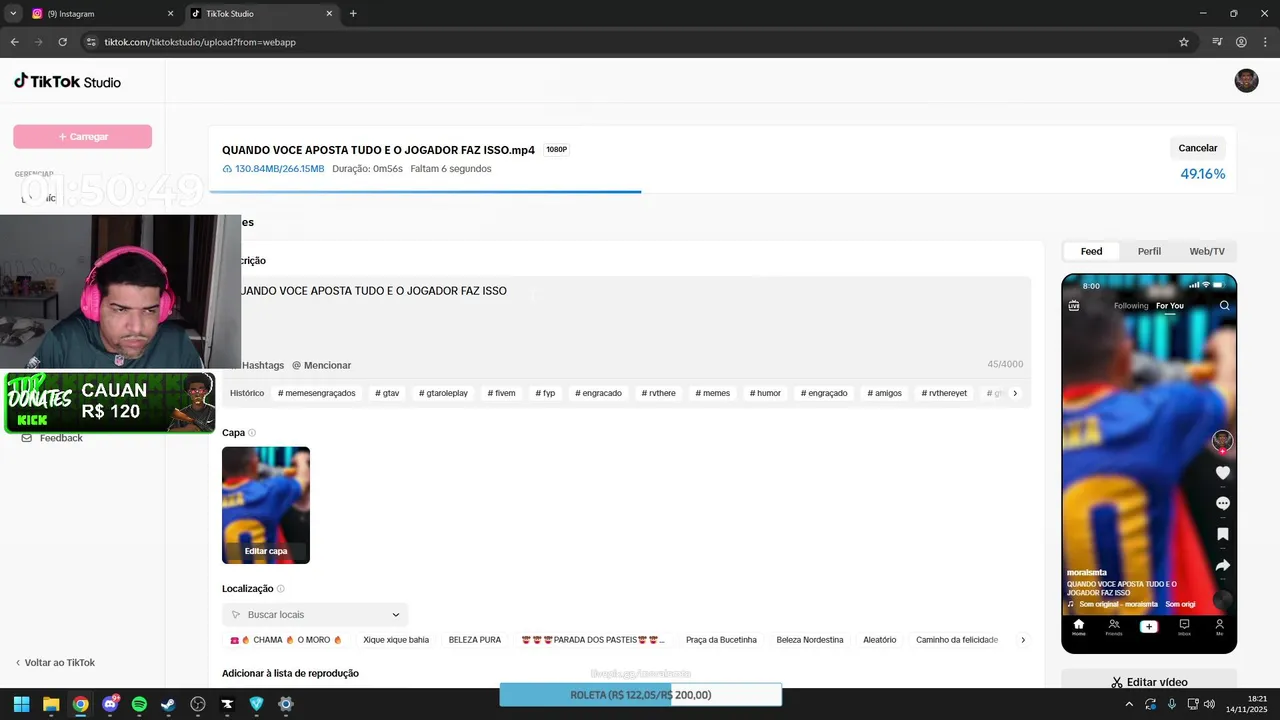Add the # gtaroleplay hashtag
Viewport: 1280px width, 720px height.
pyautogui.click(x=443, y=393)
